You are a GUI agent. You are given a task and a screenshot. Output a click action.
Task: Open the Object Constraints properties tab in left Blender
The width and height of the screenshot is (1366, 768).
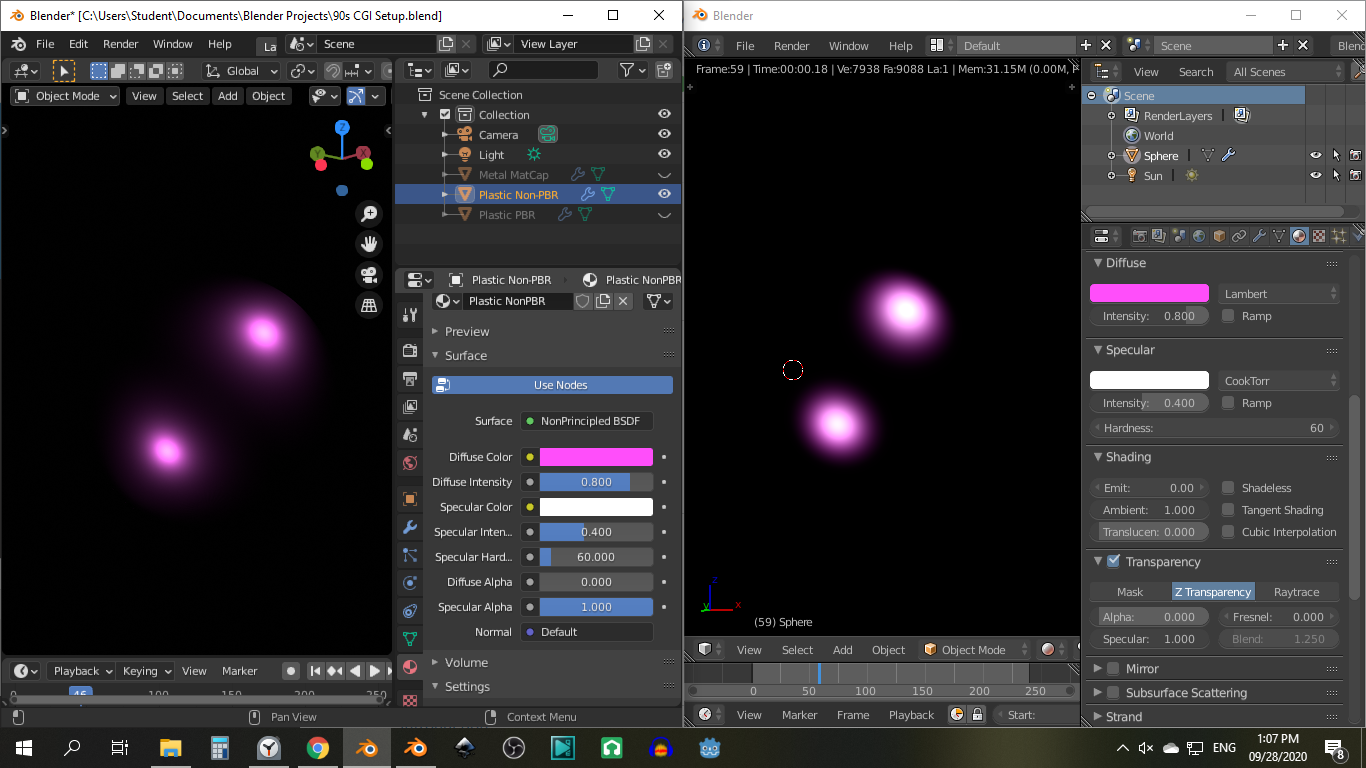pyautogui.click(x=409, y=611)
